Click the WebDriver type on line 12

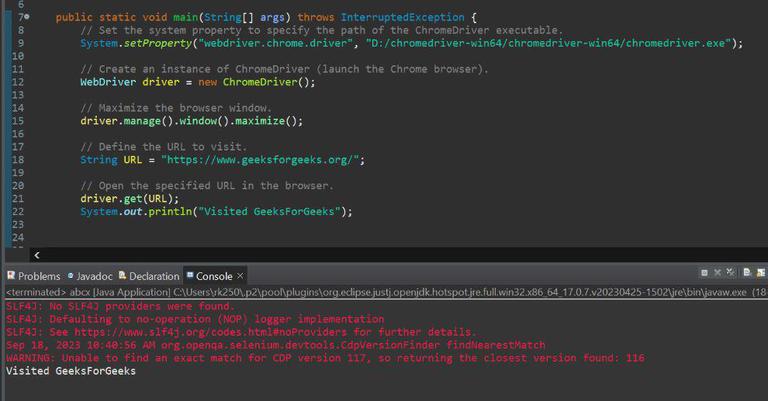coord(108,82)
